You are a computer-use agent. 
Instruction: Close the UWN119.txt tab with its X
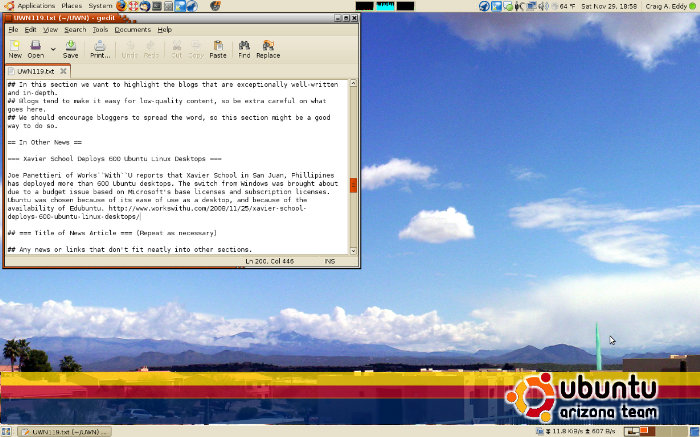click(63, 71)
